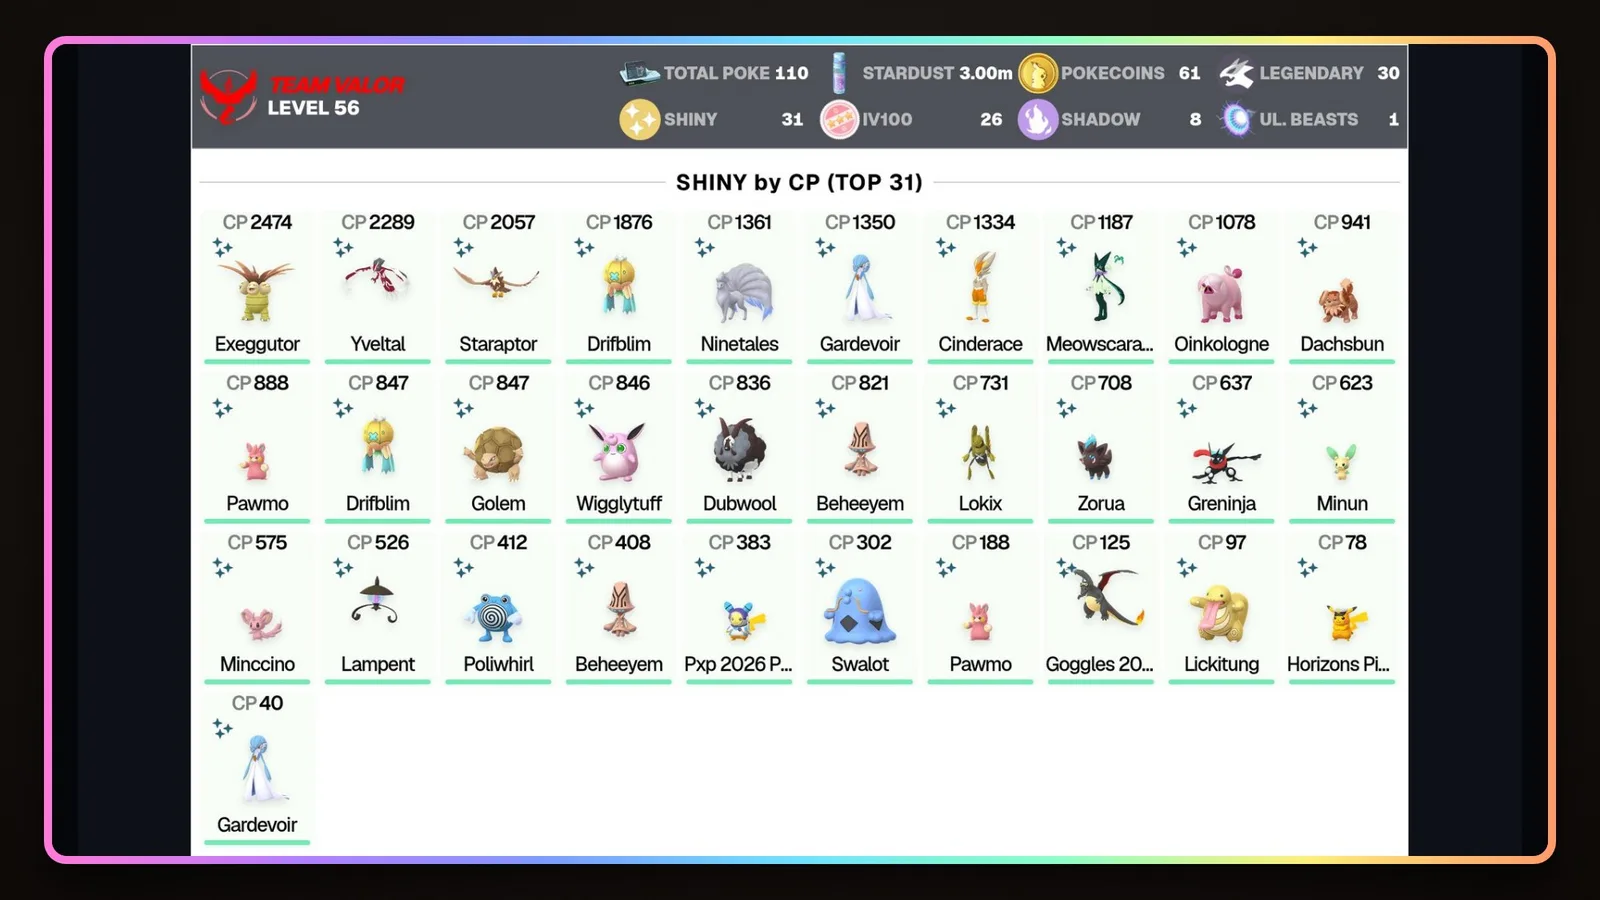Select the Poliwhirl sprite
Screen dimensions: 1600x900
tap(495, 617)
